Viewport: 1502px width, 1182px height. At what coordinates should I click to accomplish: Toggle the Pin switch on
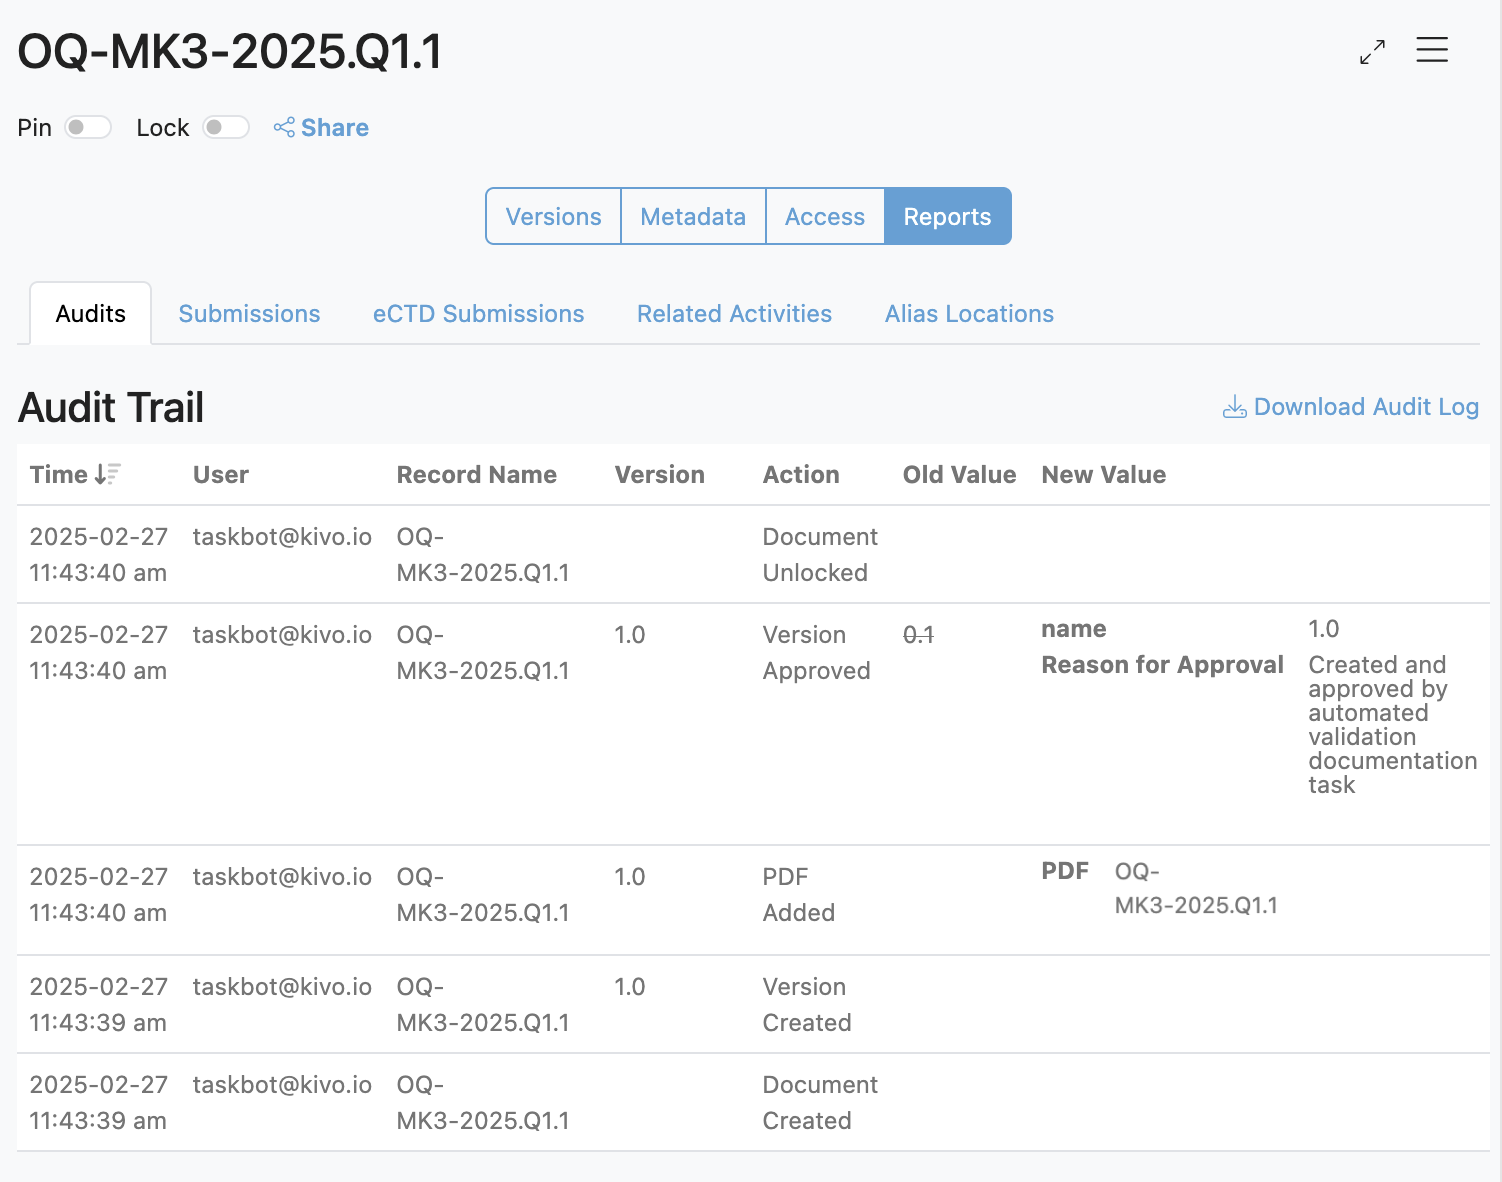(x=87, y=127)
